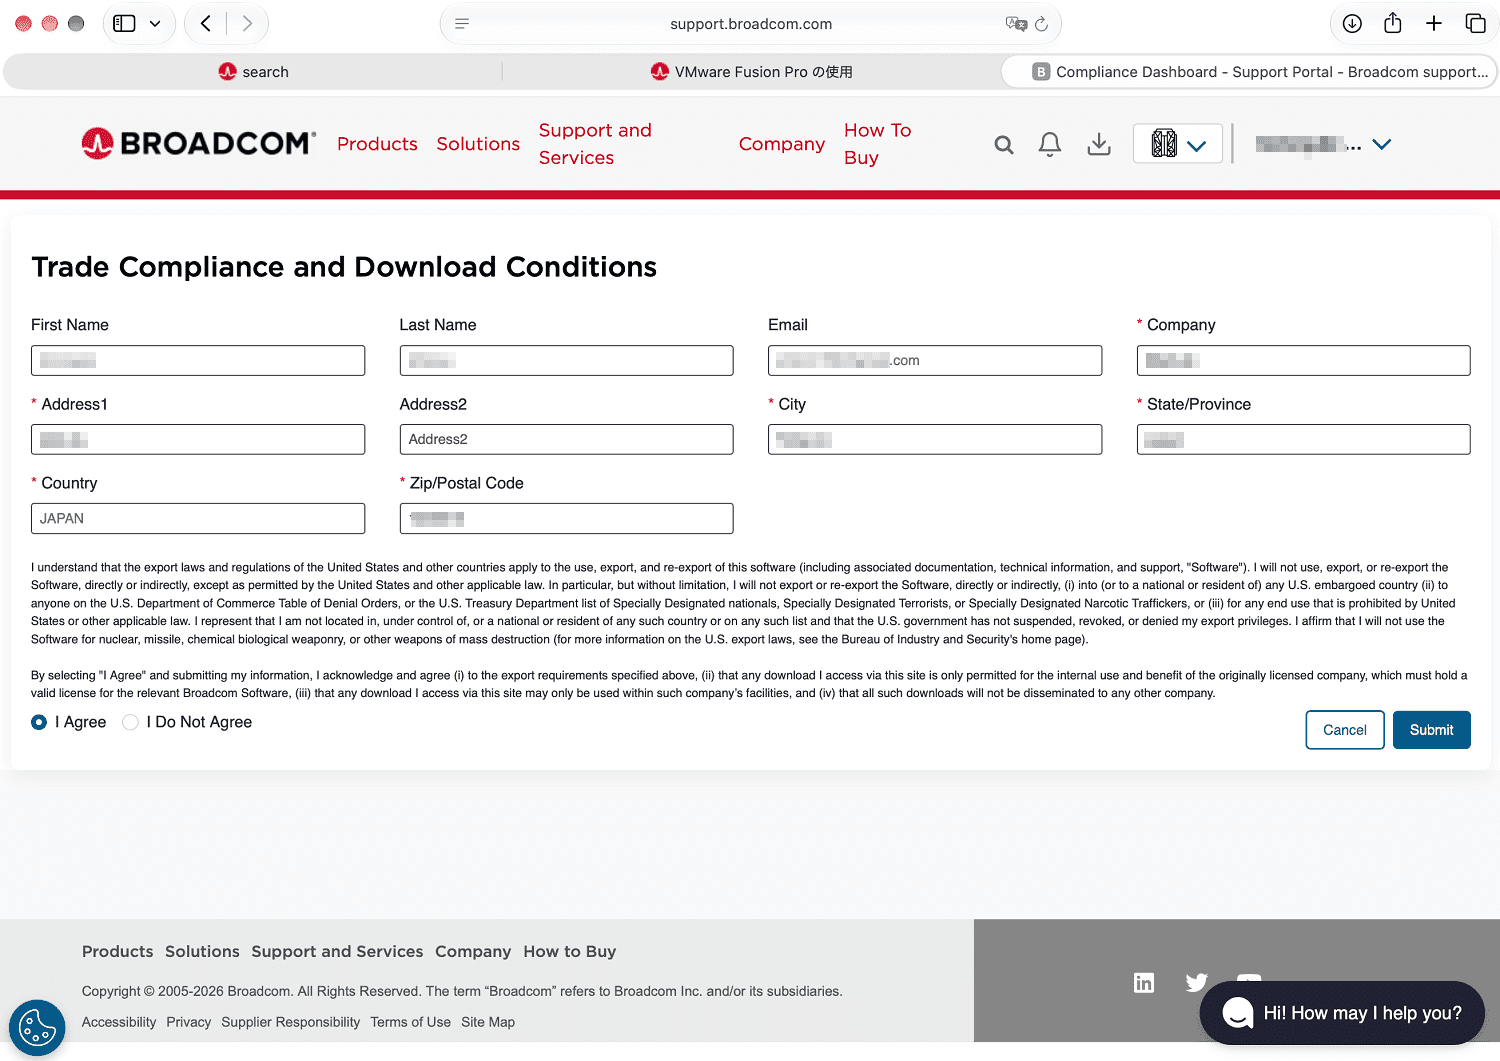Open the LinkedIn icon in footer
This screenshot has height=1061, width=1500.
[x=1144, y=983]
